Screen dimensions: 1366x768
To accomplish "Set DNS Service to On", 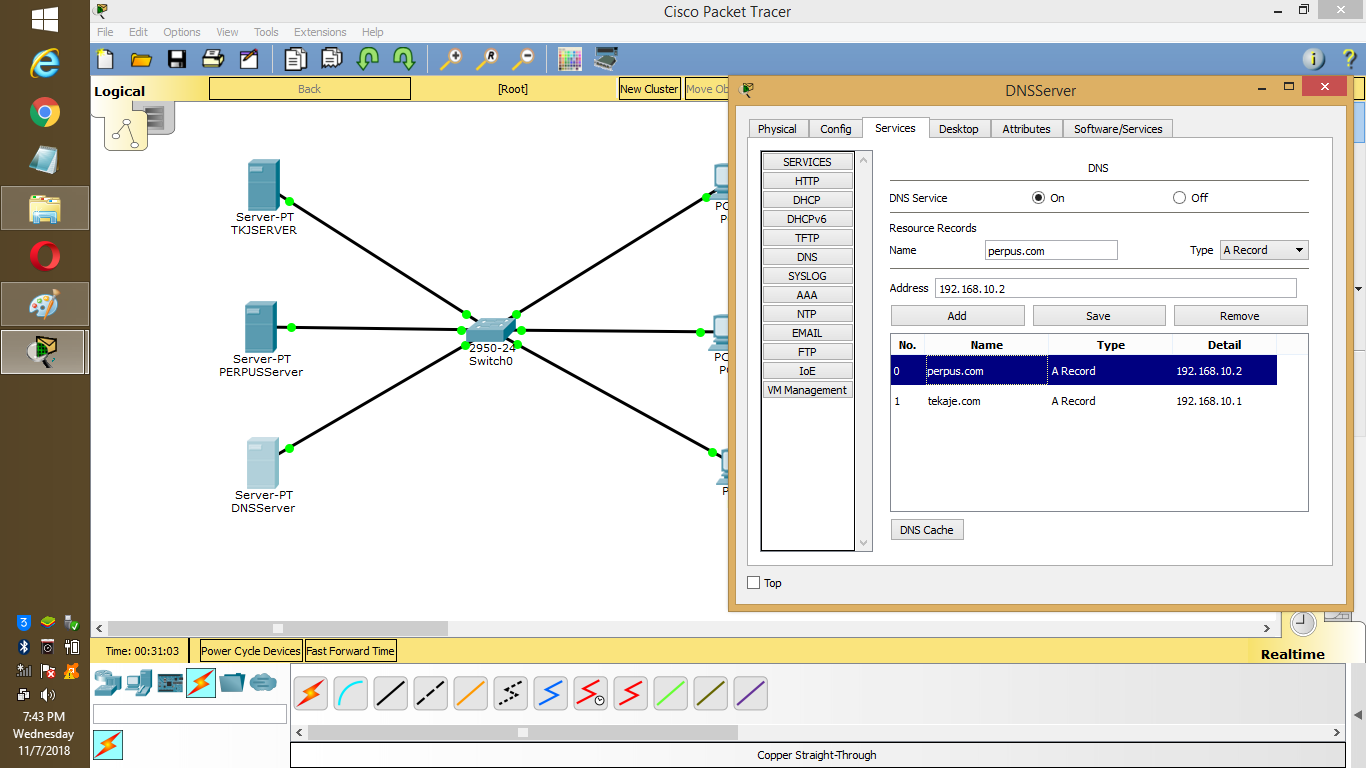I will (x=1038, y=197).
